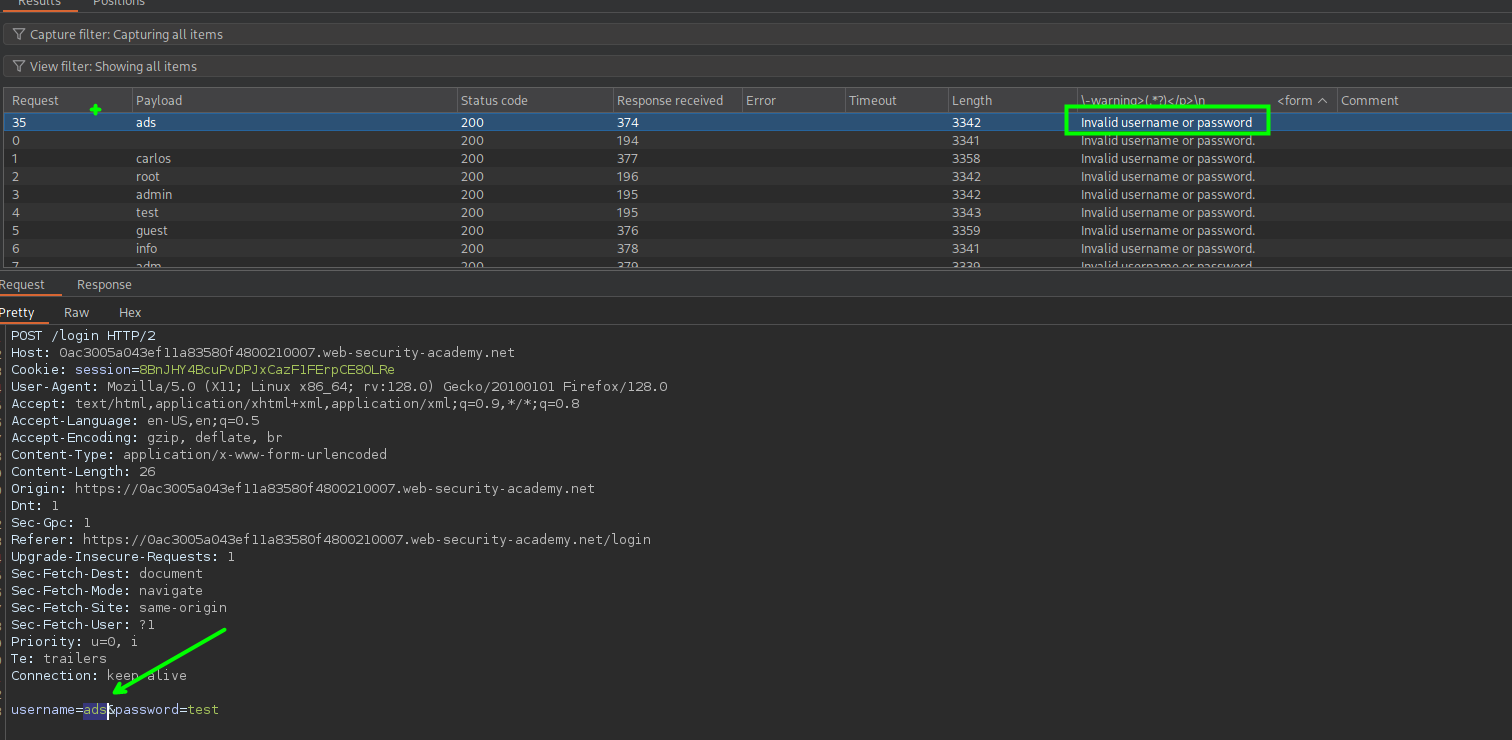Image resolution: width=1512 pixels, height=740 pixels.
Task: Select the admin payload result row
Action: (153, 195)
